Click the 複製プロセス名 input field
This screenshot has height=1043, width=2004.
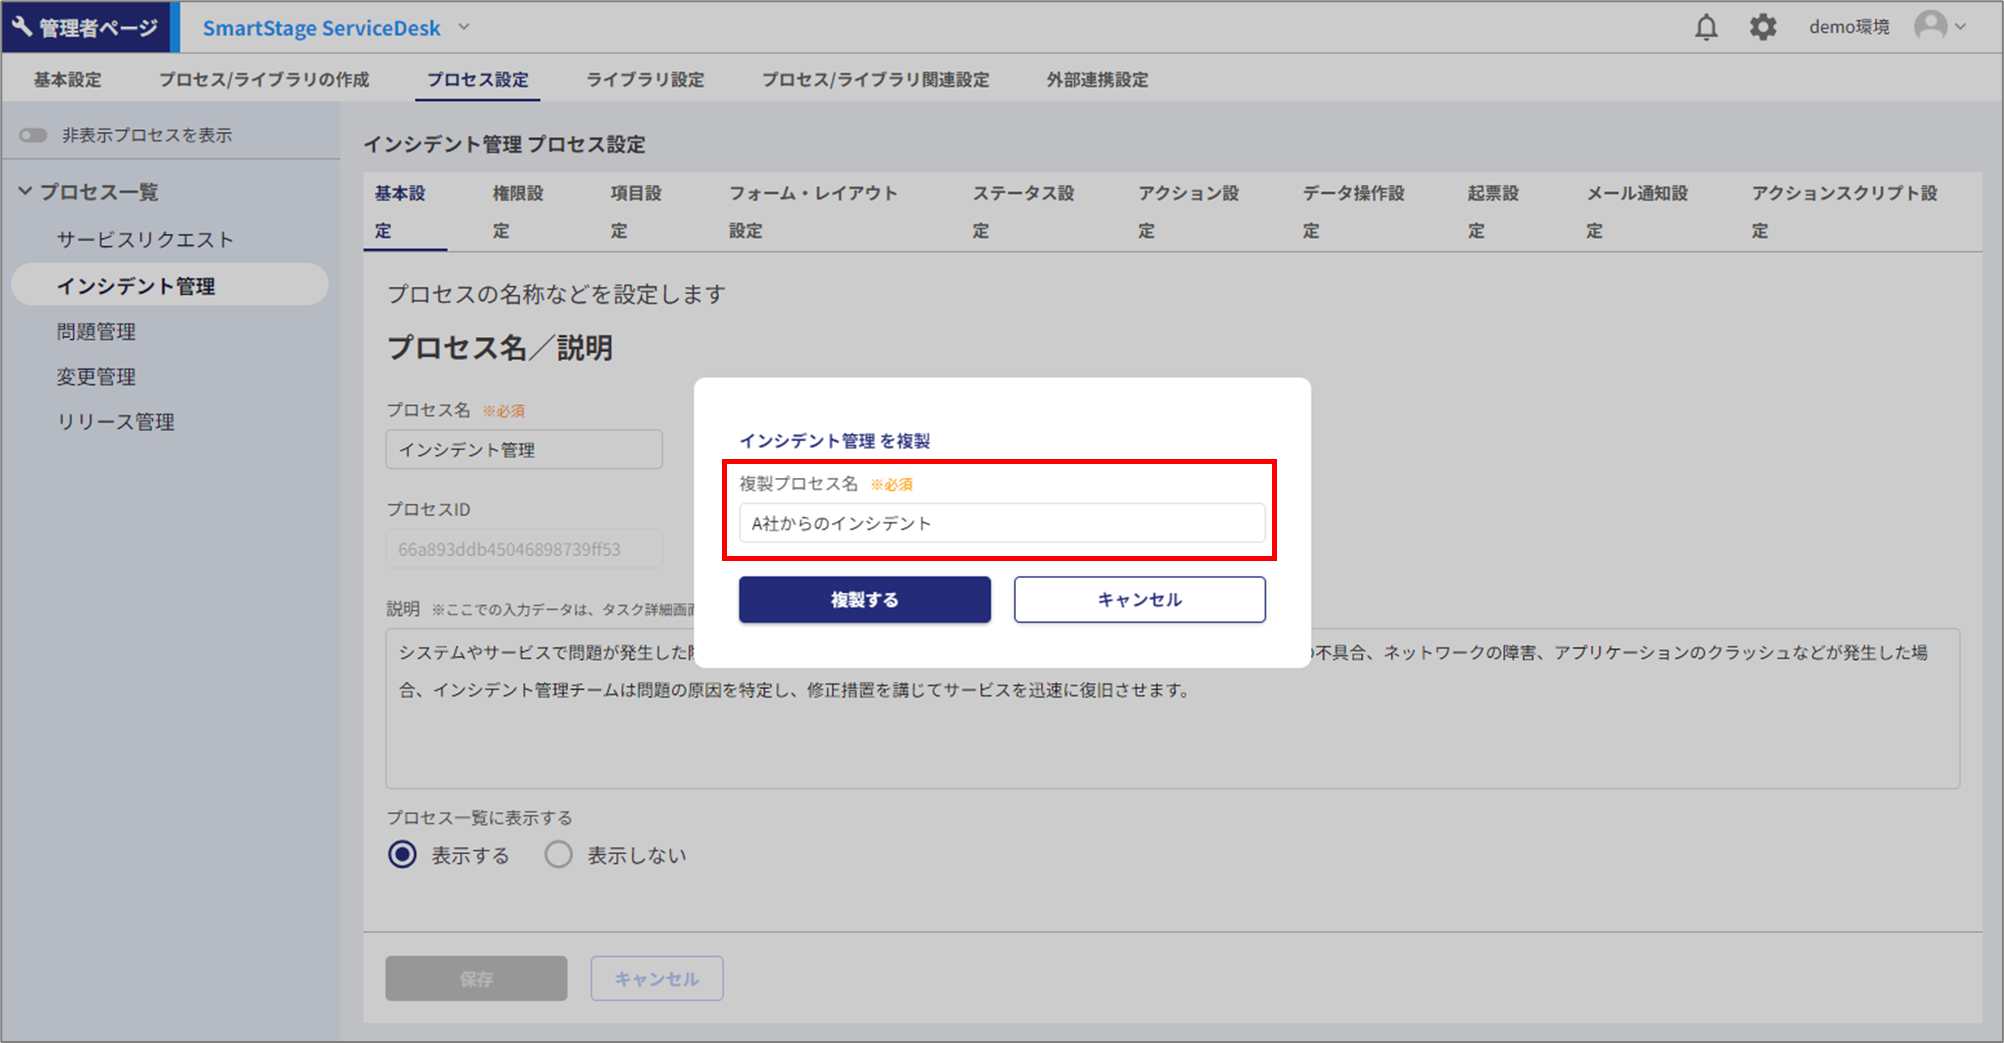(x=1001, y=523)
